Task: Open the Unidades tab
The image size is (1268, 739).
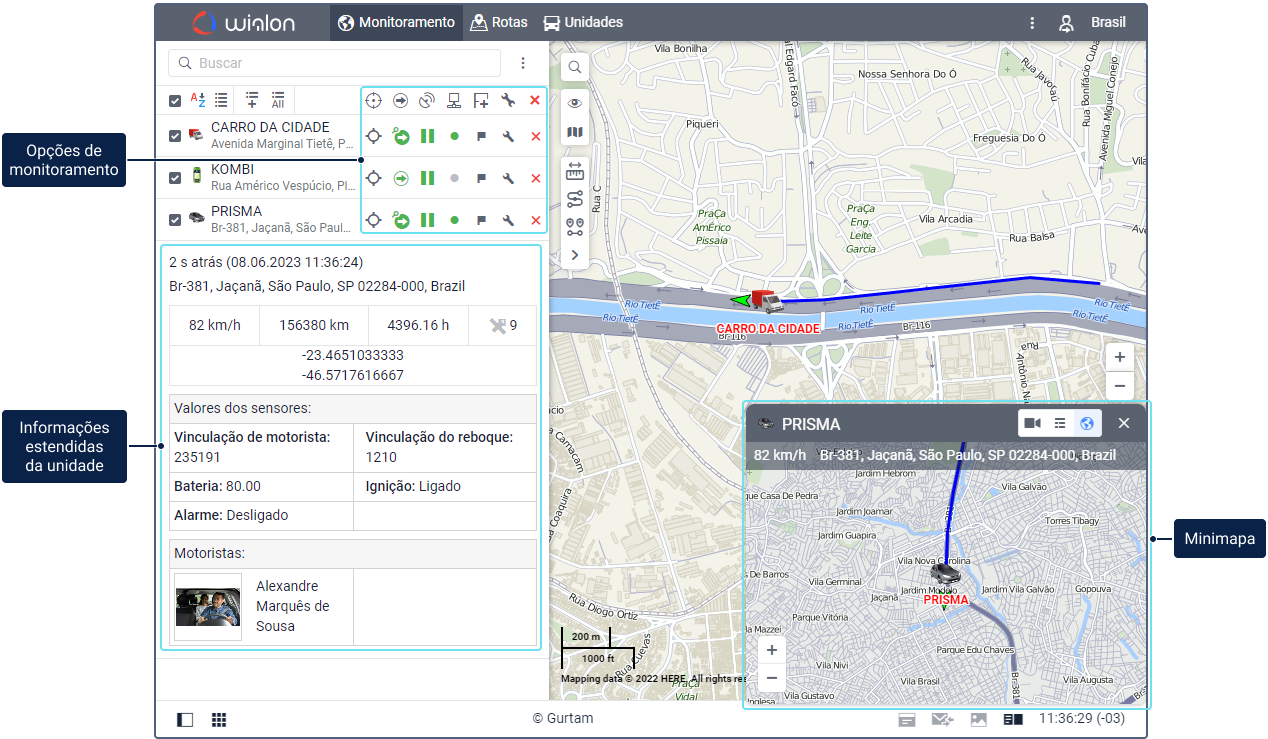Action: (x=582, y=22)
